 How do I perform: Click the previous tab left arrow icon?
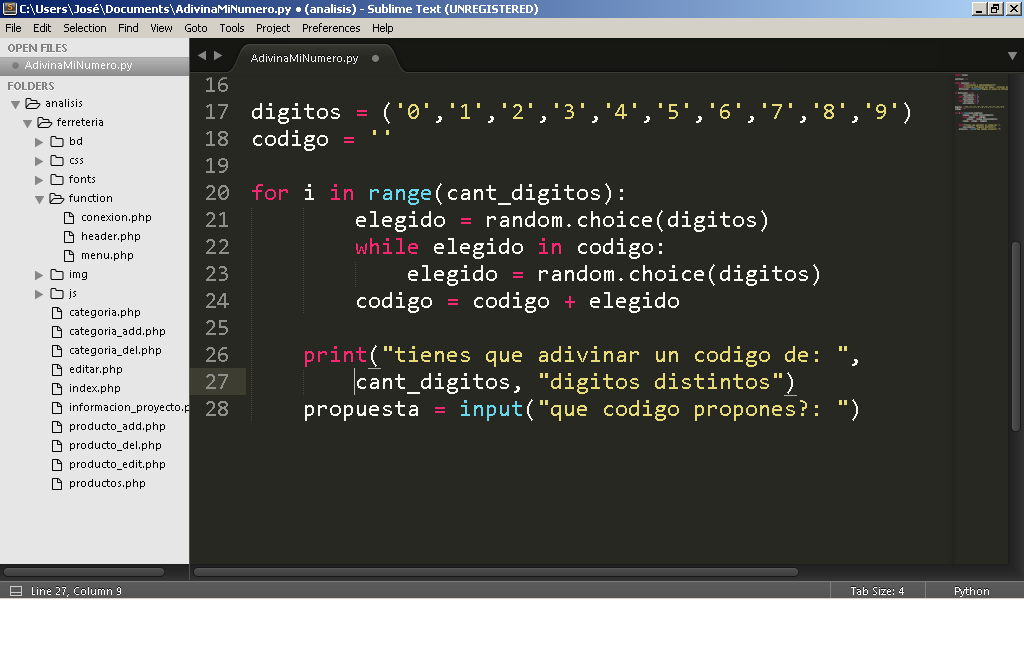point(202,56)
